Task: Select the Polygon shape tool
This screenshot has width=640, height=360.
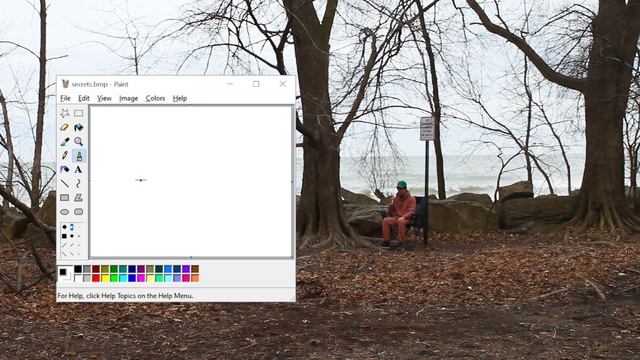Action: tap(78, 198)
